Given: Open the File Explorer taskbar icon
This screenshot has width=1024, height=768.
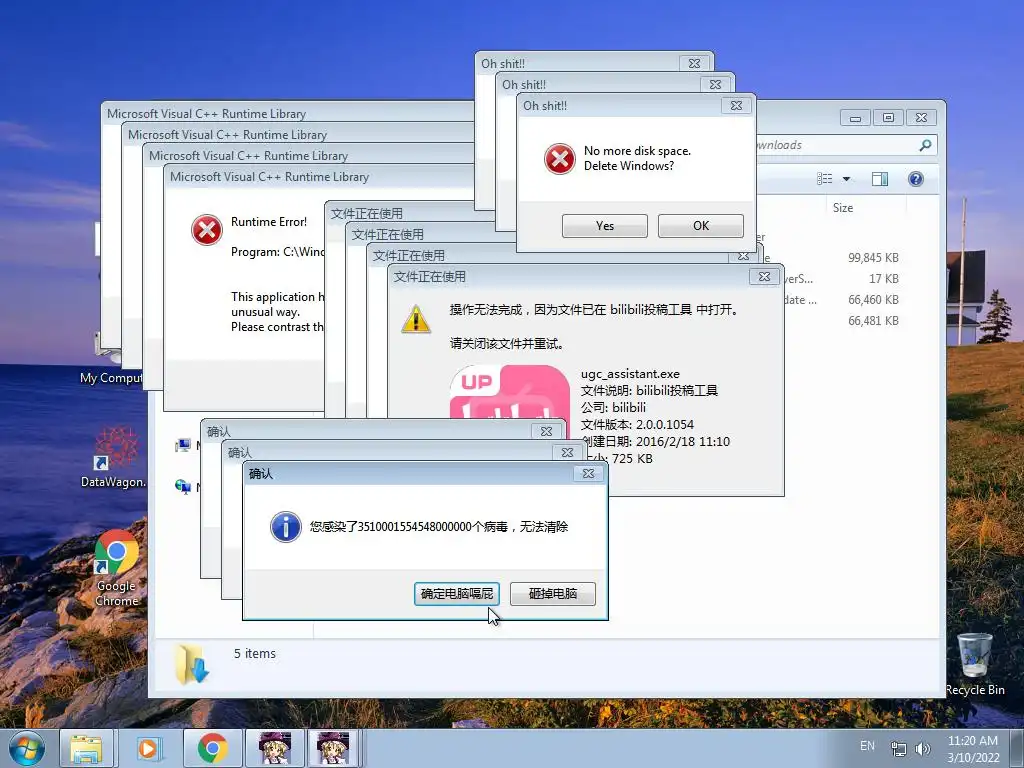Looking at the screenshot, I should click(x=86, y=748).
